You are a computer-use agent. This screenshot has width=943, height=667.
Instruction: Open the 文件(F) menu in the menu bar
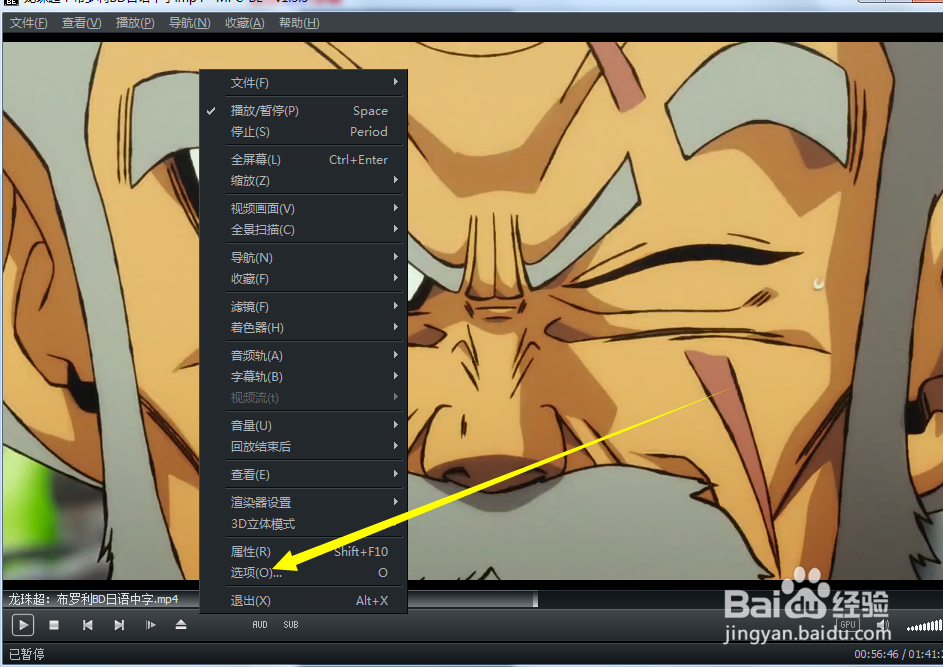(x=28, y=23)
